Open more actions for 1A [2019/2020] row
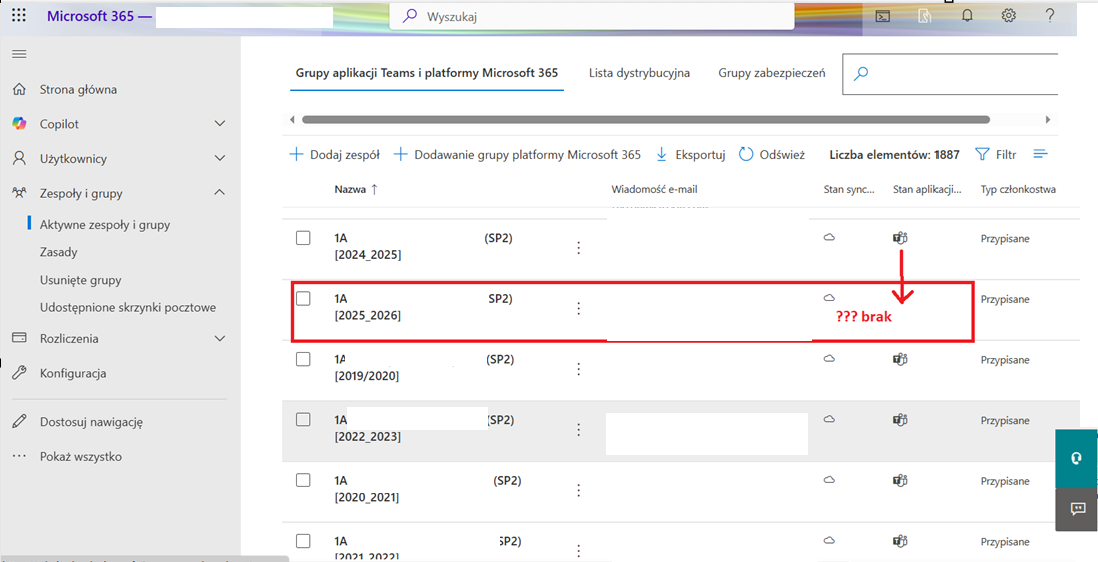 pos(578,368)
